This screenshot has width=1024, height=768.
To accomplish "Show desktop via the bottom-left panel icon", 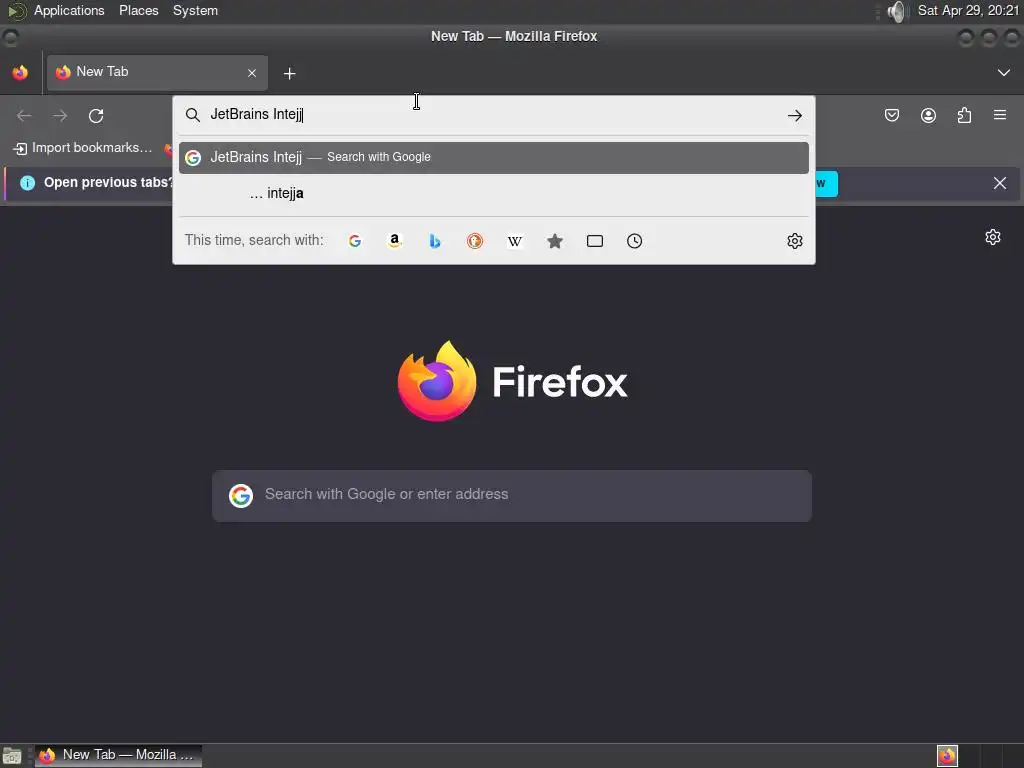I will coord(12,756).
